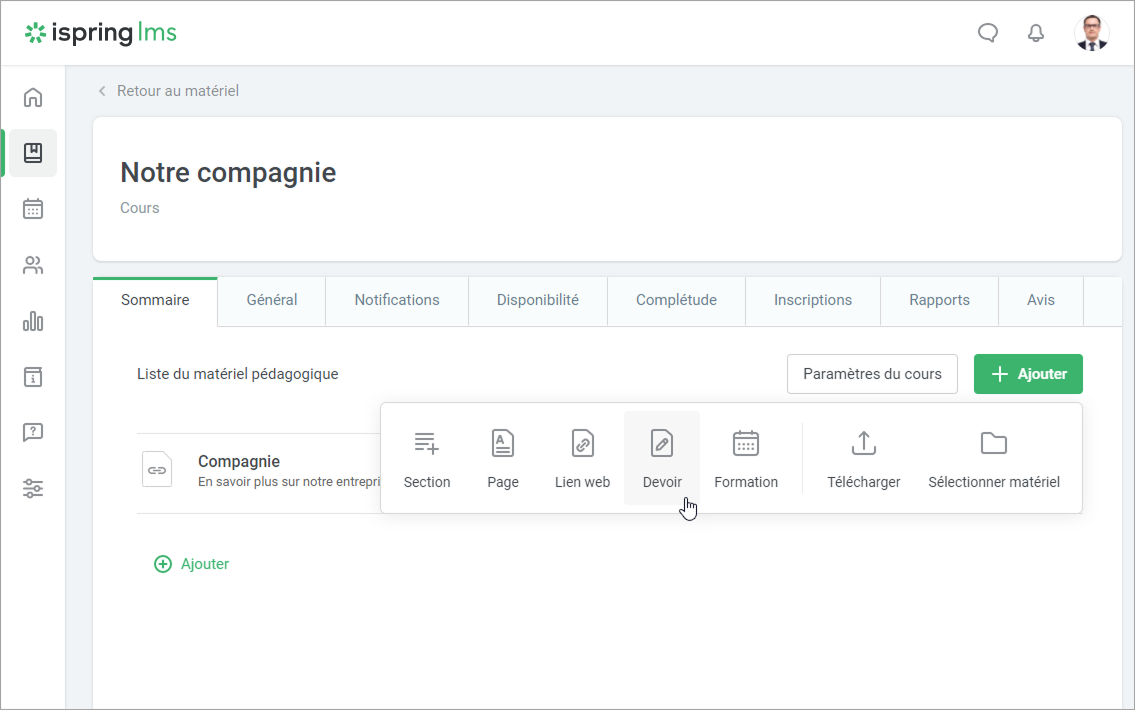Image resolution: width=1135 pixels, height=710 pixels.
Task: Insert a Lien web item
Action: 582,458
